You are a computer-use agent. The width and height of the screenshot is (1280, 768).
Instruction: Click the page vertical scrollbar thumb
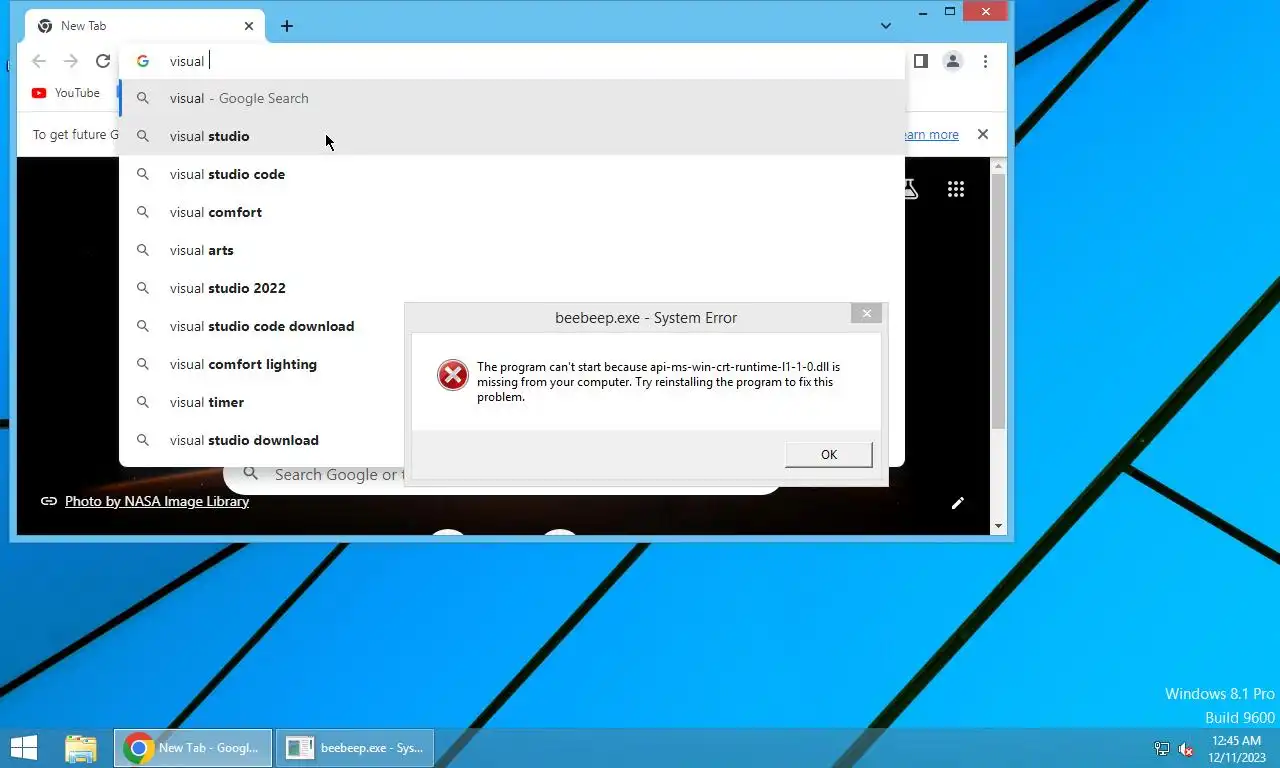pos(998,300)
